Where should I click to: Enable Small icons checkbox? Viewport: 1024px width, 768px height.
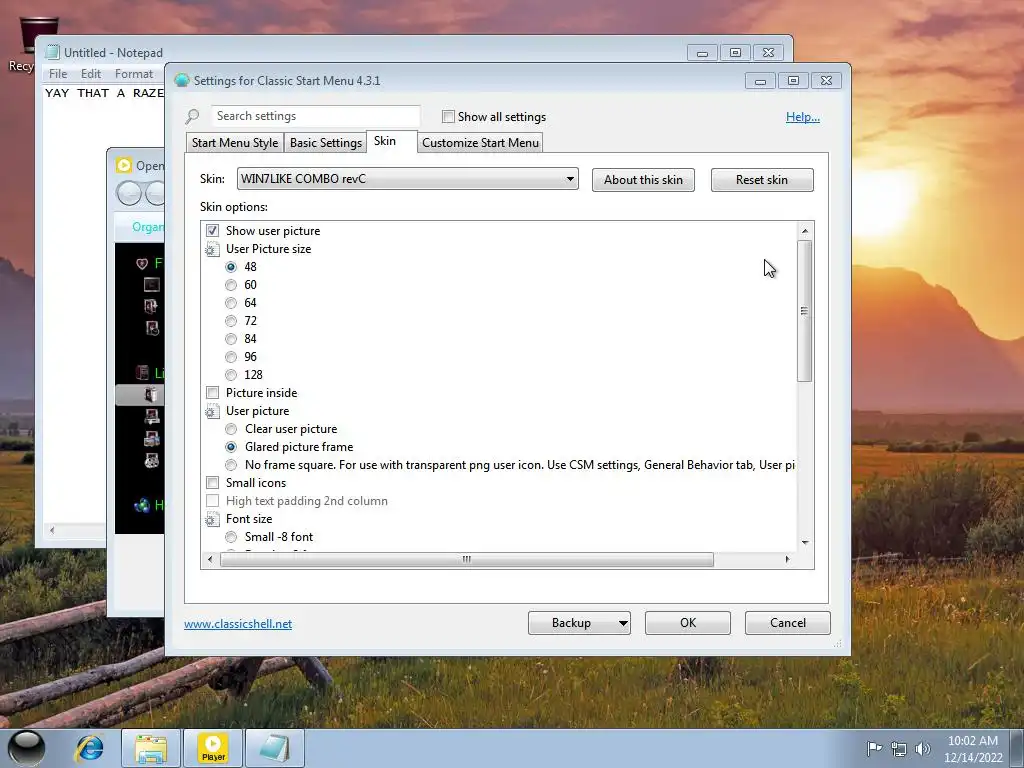click(x=212, y=483)
